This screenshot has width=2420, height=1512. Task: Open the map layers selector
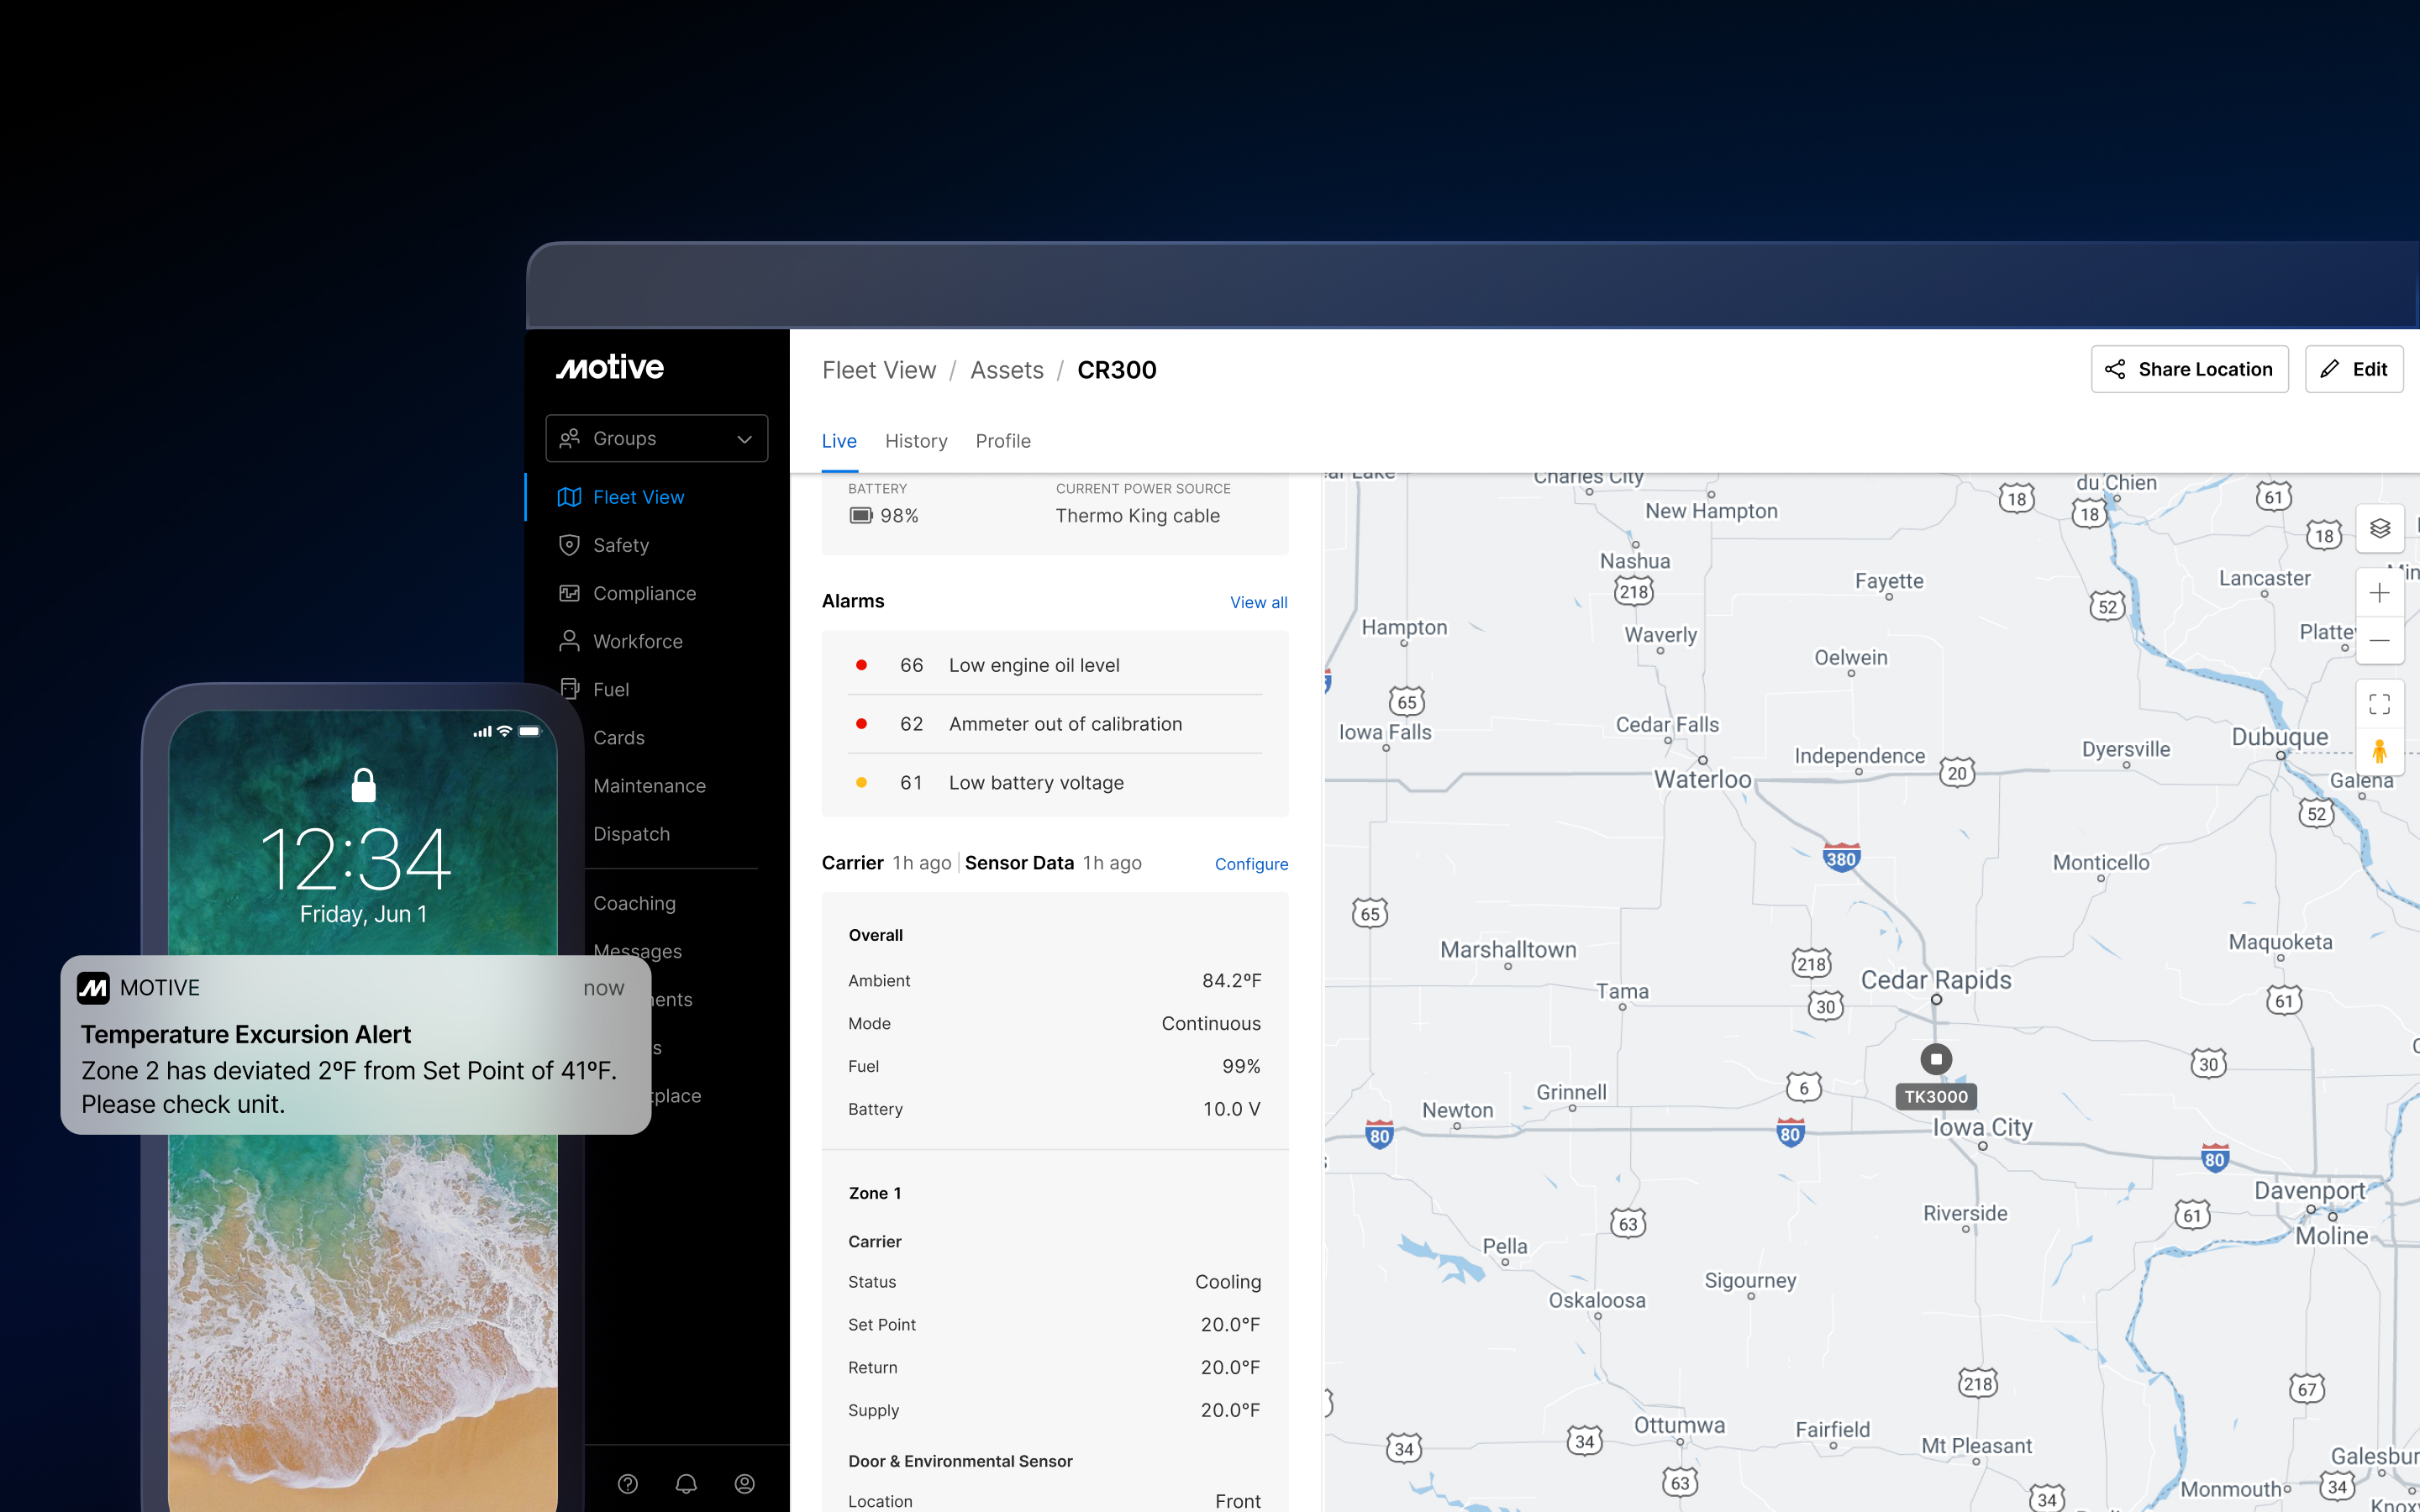point(2380,529)
